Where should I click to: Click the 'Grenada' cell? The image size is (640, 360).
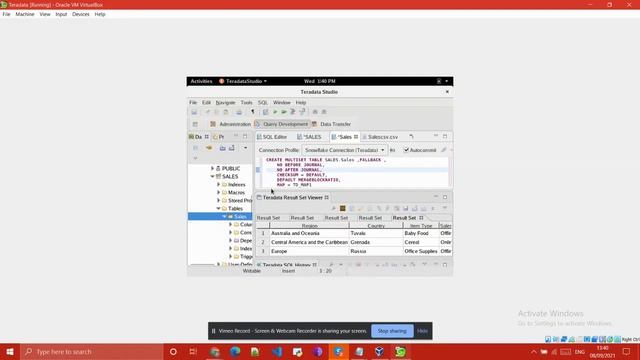[x=376, y=242]
